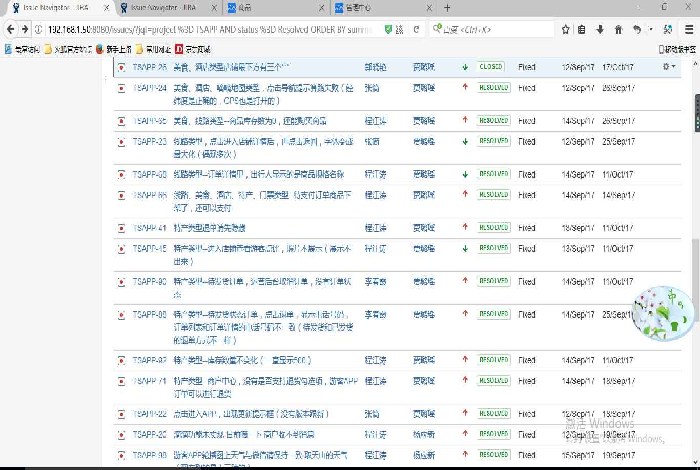Image resolution: width=700 pixels, height=470 pixels.
Task: Open the browser hamburger menu
Action: point(689,29)
